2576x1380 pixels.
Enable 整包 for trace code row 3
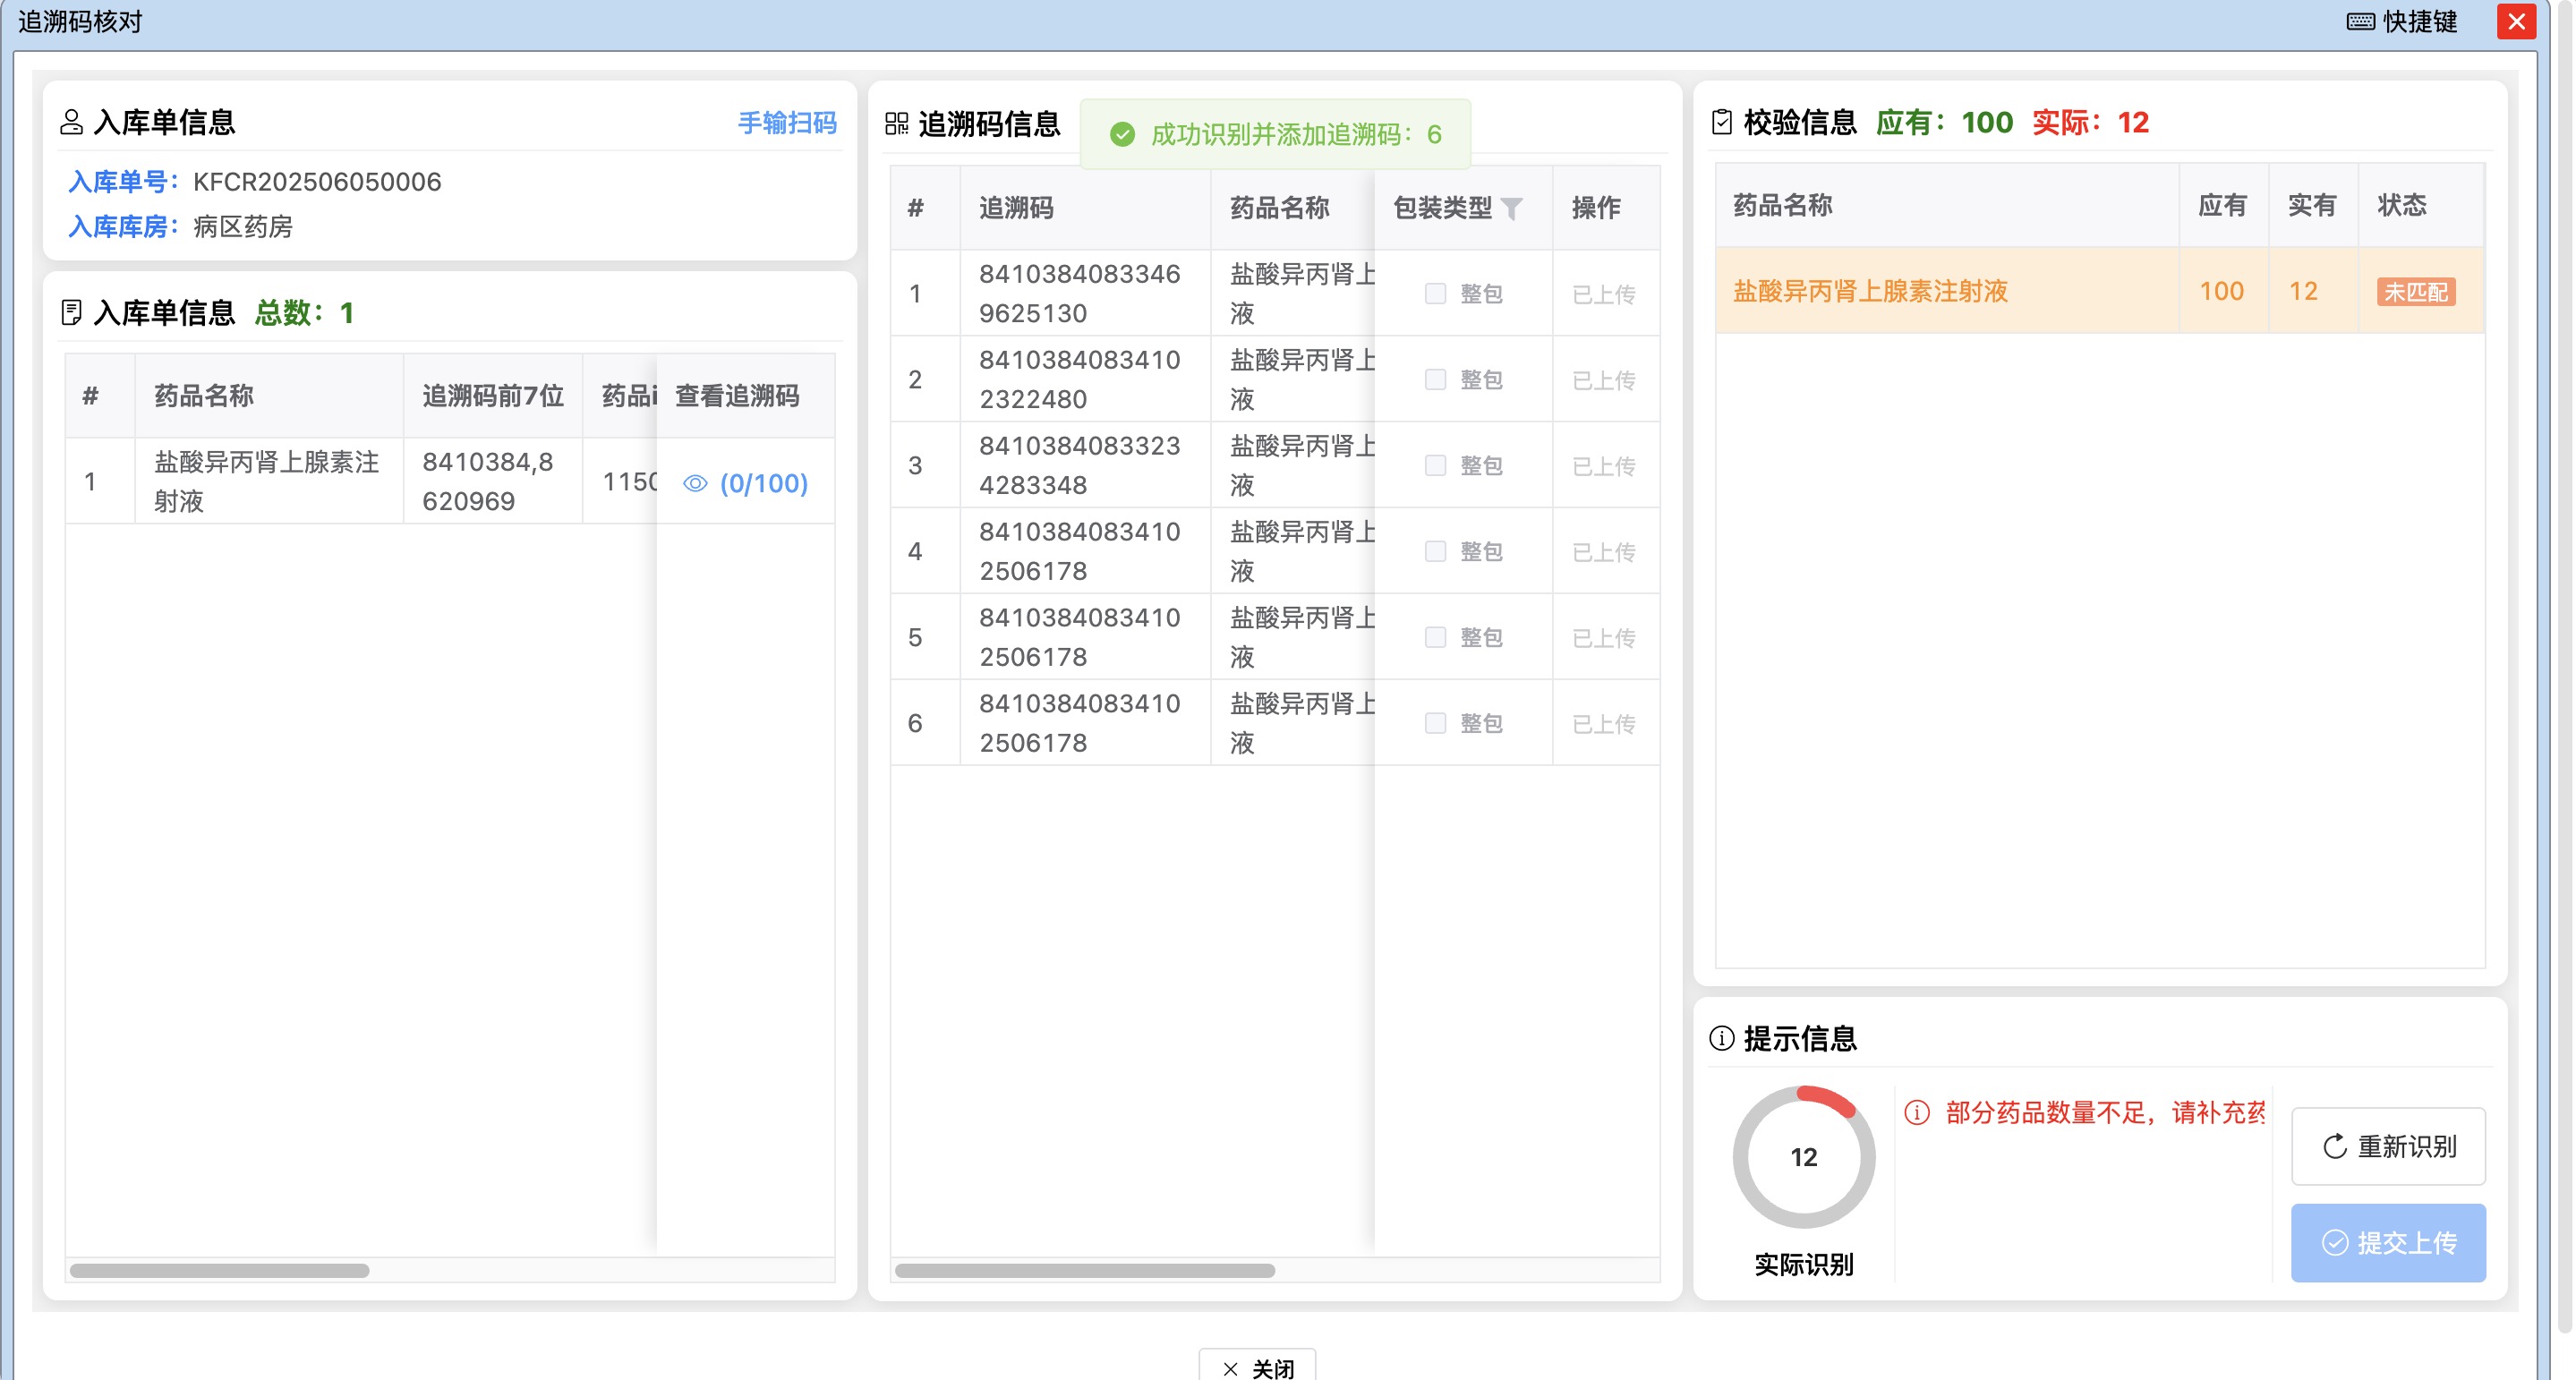coord(1437,465)
